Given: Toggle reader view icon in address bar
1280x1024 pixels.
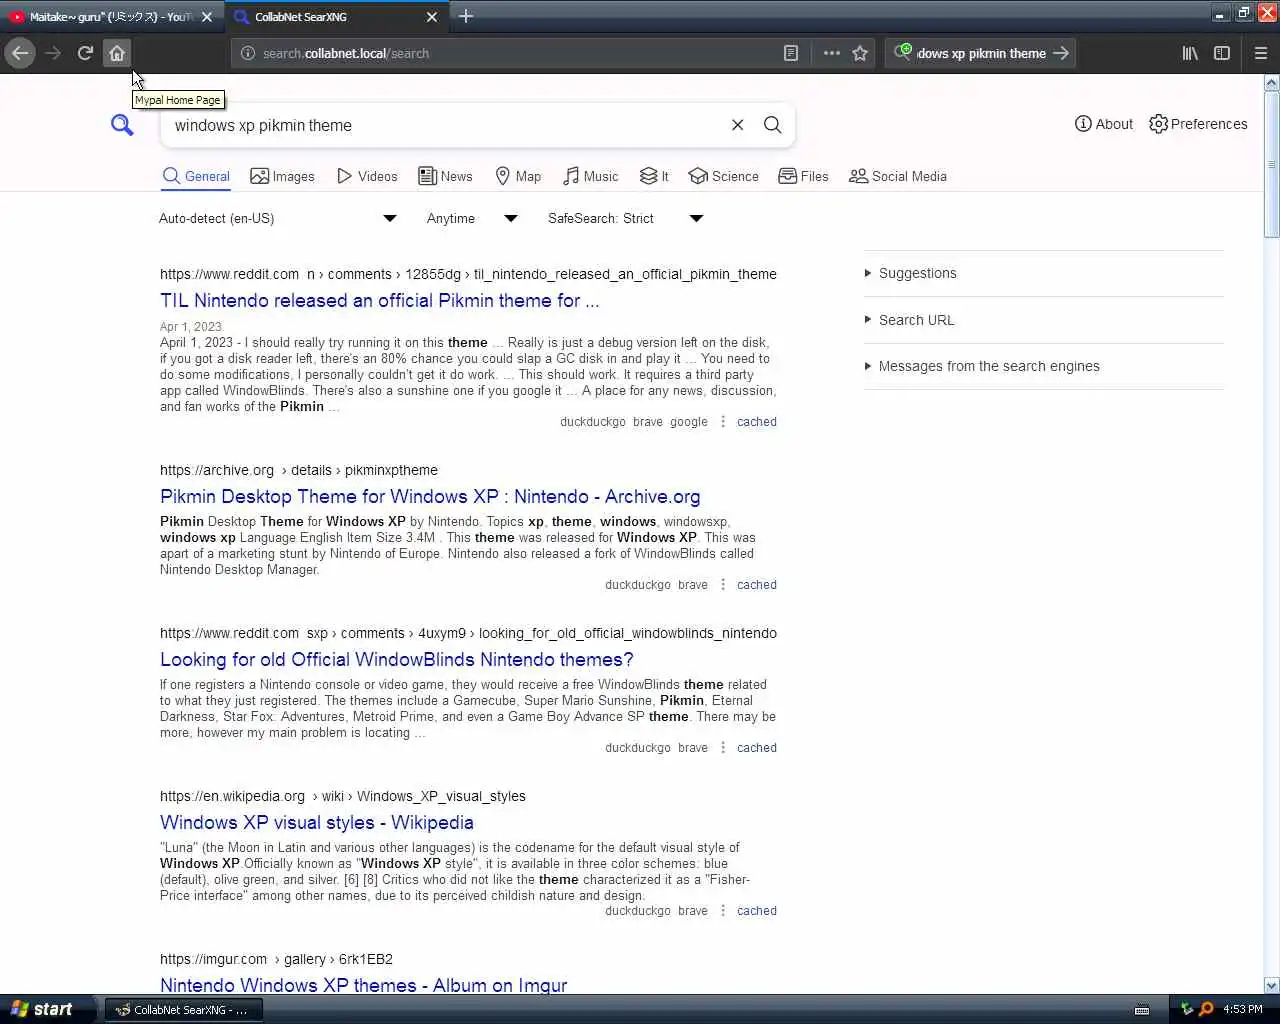Looking at the screenshot, I should point(791,53).
